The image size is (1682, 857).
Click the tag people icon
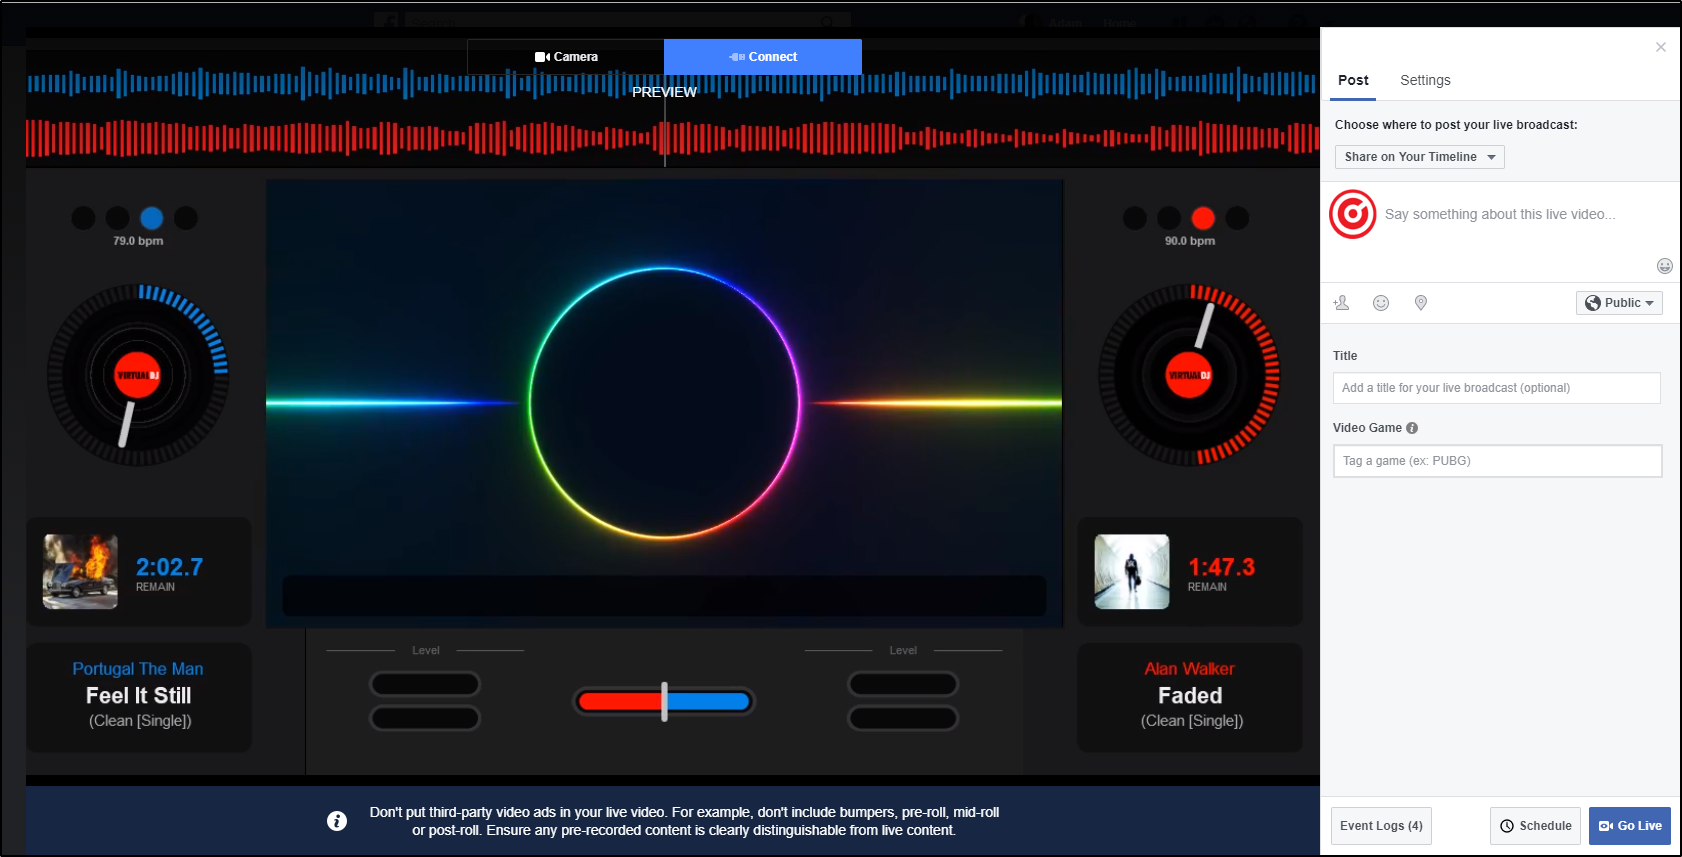1342,303
